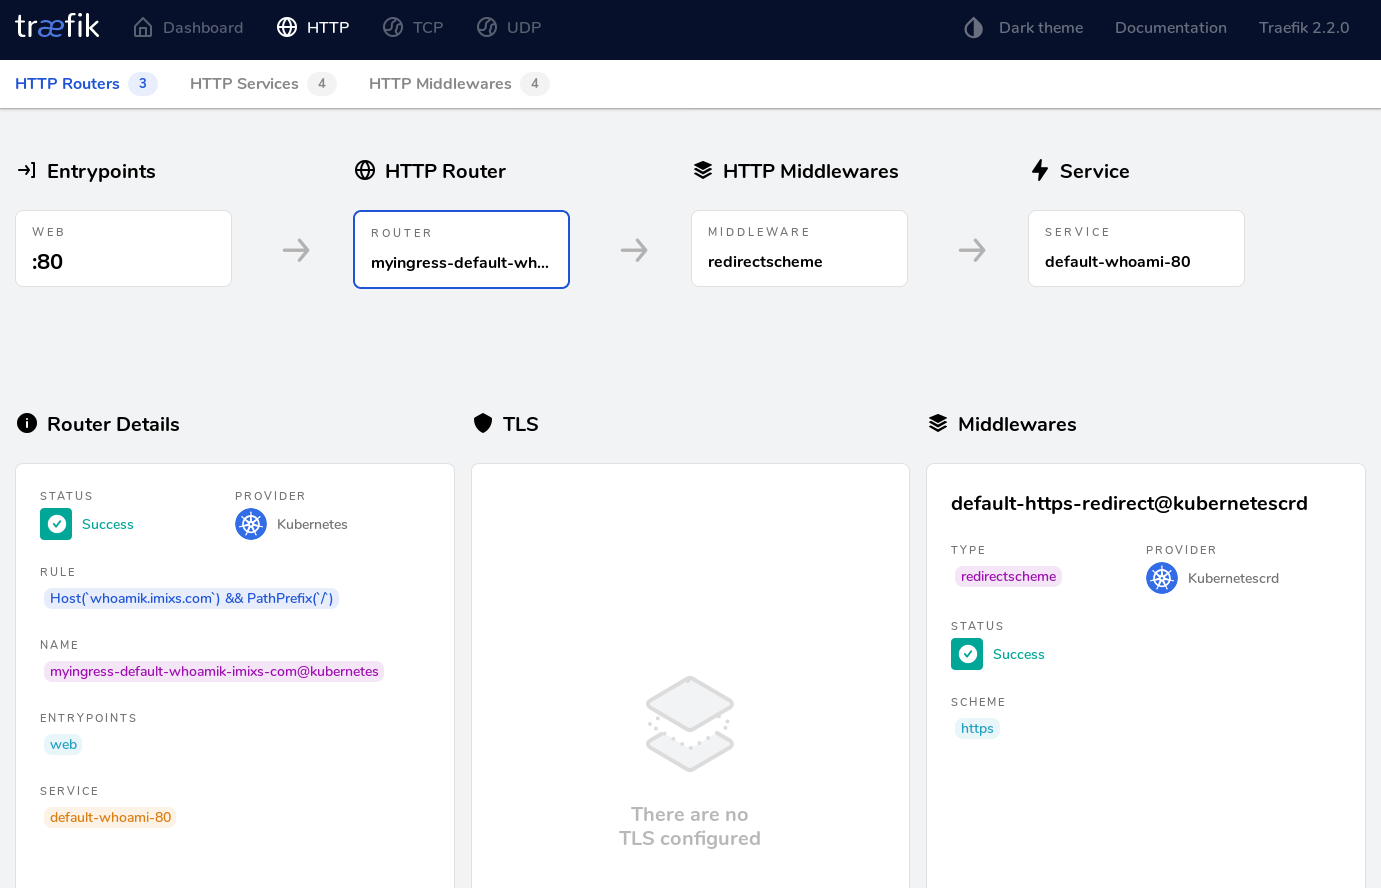
Task: Click the empty TLS placeholder graphic
Action: [690, 724]
